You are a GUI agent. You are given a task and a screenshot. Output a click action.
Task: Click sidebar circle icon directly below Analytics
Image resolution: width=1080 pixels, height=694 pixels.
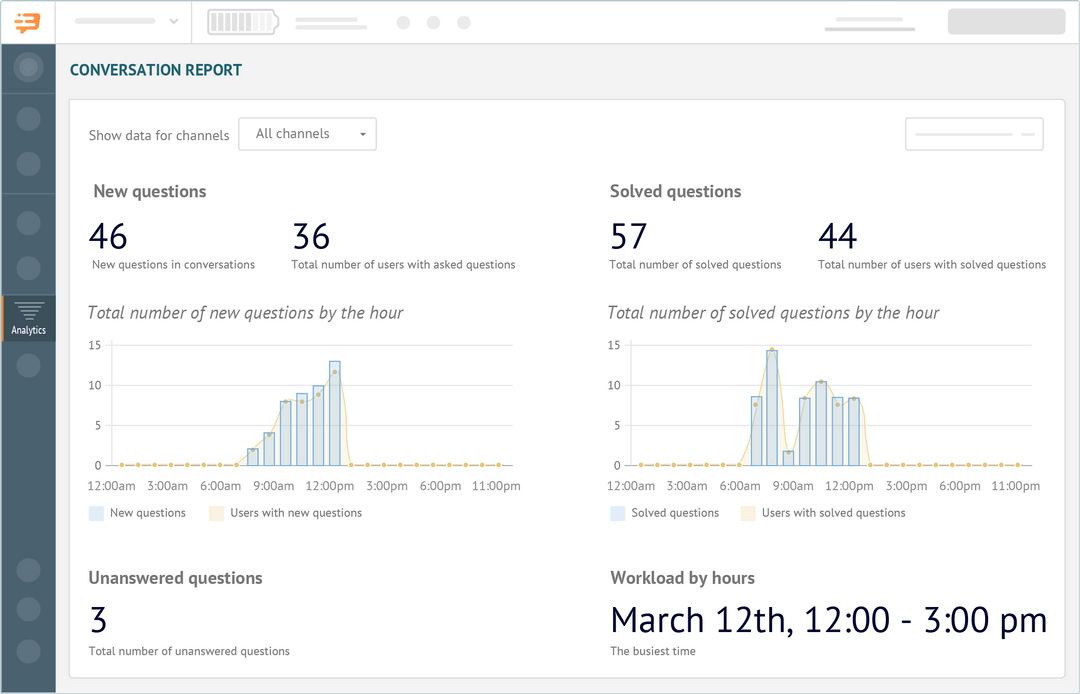[x=28, y=366]
